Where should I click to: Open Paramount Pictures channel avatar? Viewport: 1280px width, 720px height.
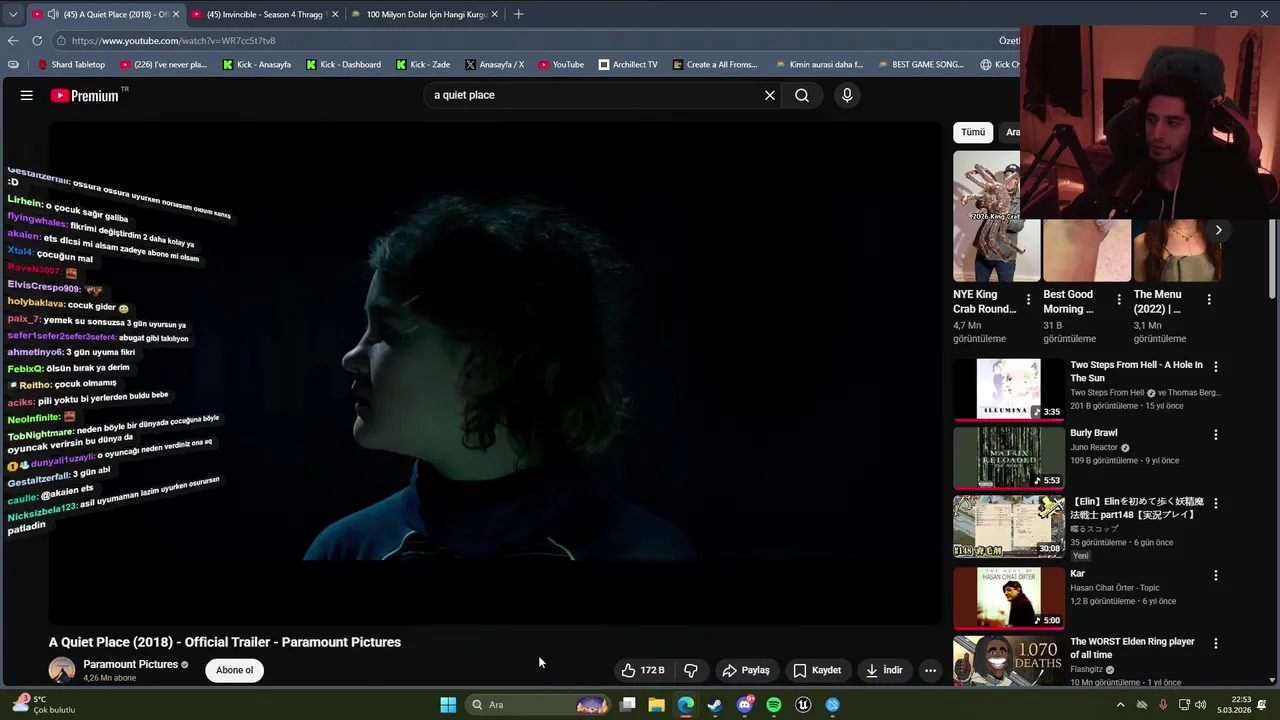[62, 670]
